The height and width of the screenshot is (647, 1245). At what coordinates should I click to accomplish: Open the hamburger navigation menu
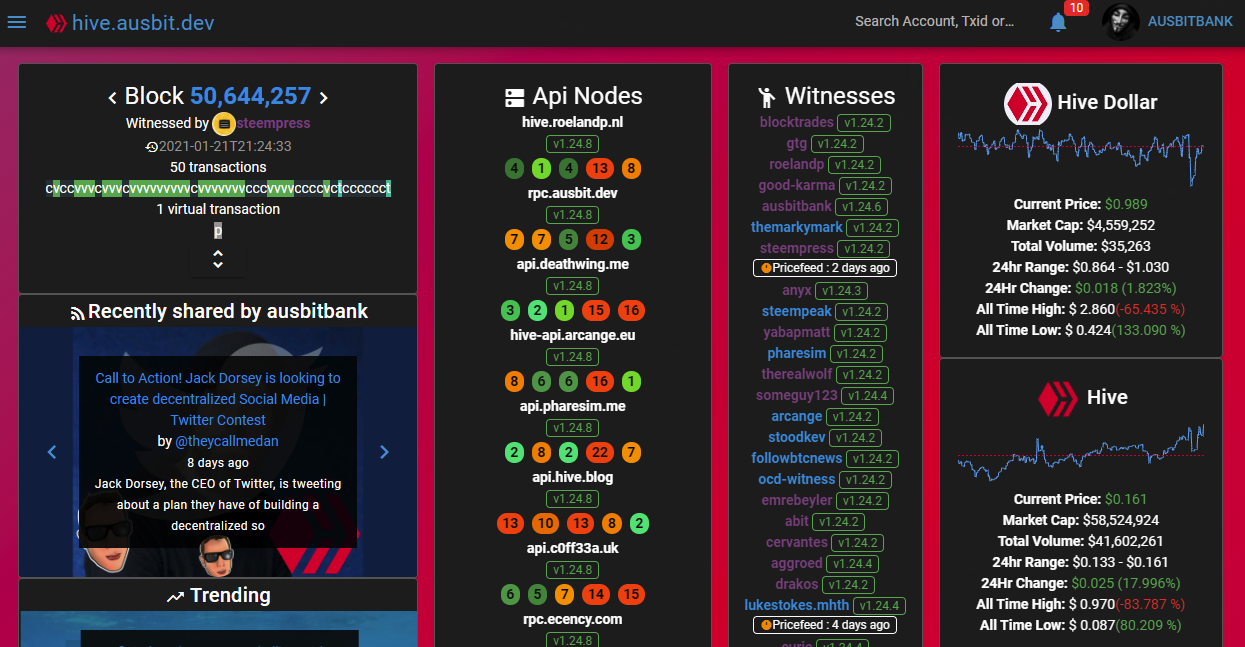tap(17, 22)
